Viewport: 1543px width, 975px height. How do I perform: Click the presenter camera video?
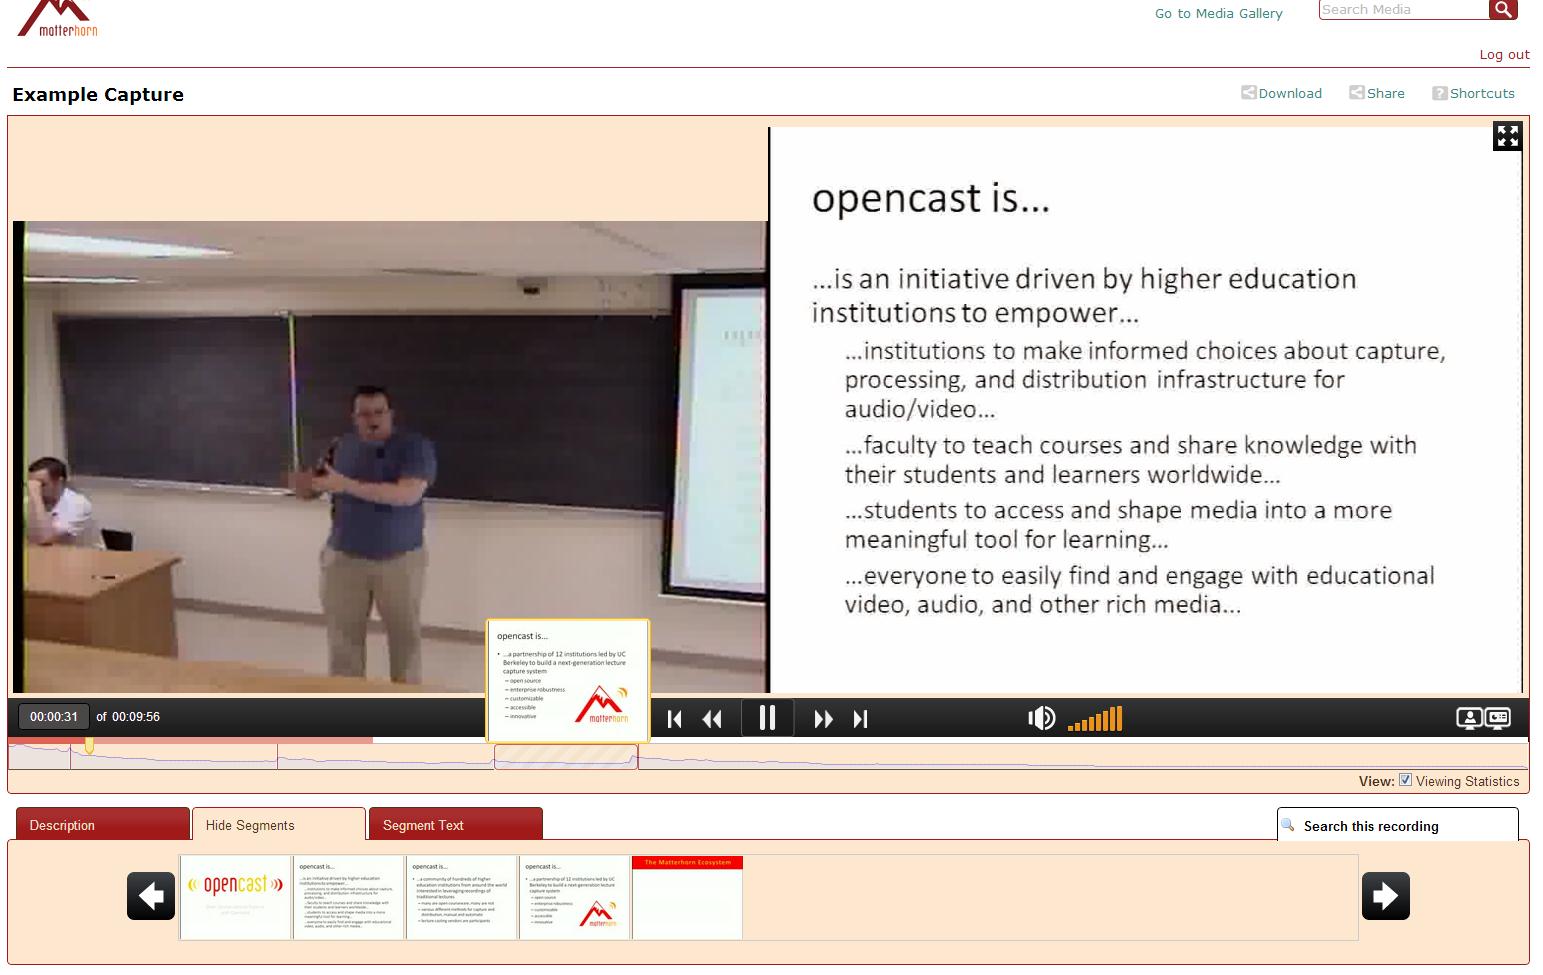pos(390,457)
